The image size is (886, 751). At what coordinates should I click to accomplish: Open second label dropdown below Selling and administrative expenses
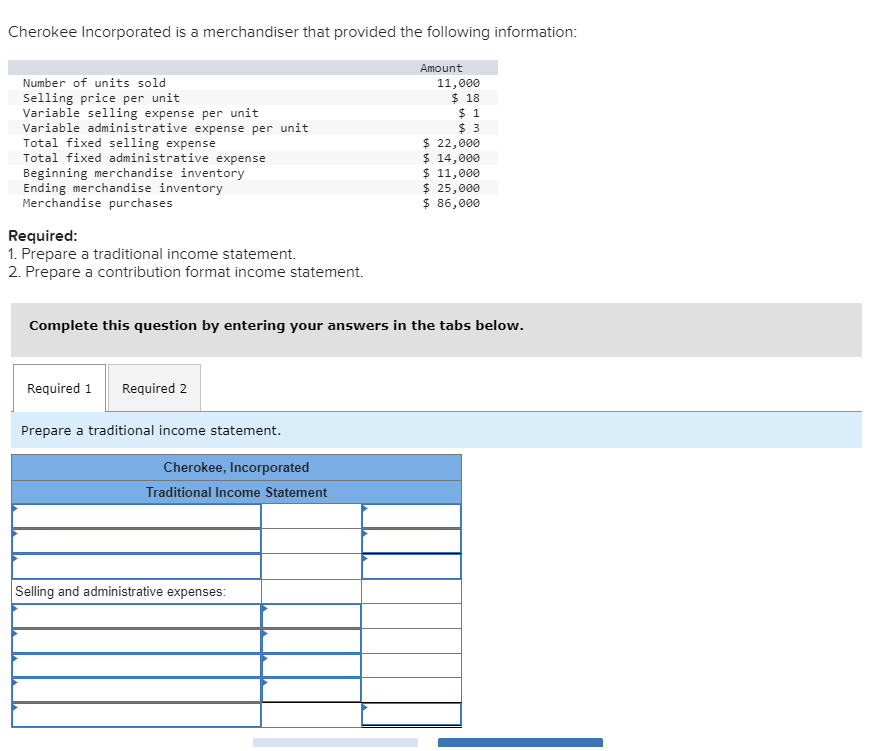[x=136, y=641]
